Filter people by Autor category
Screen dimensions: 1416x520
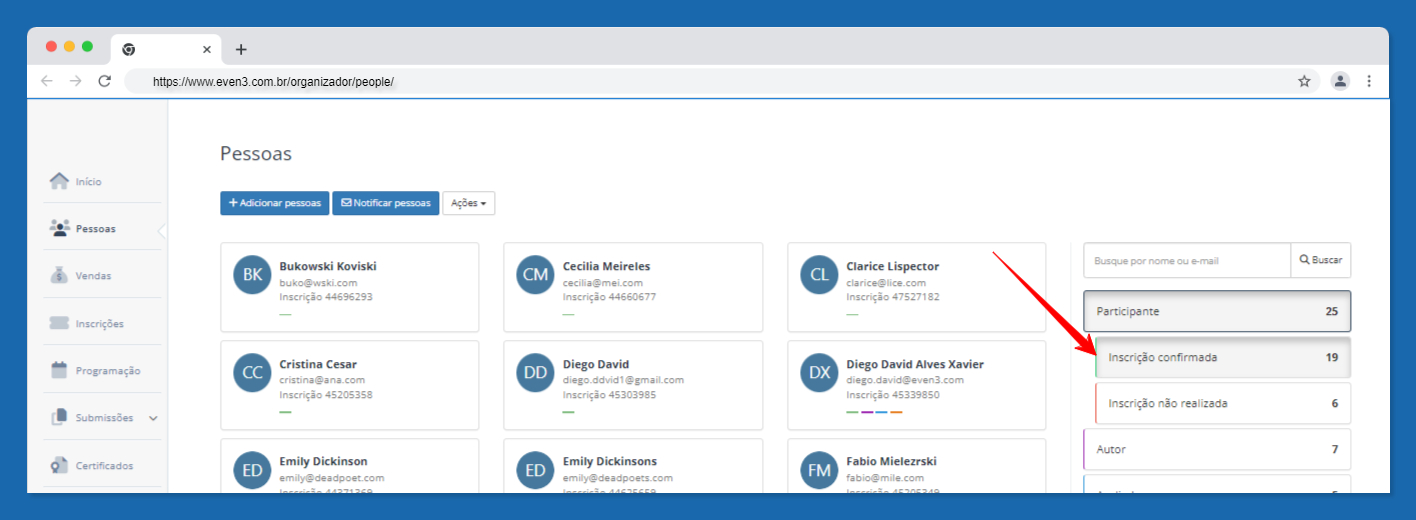click(x=1217, y=449)
